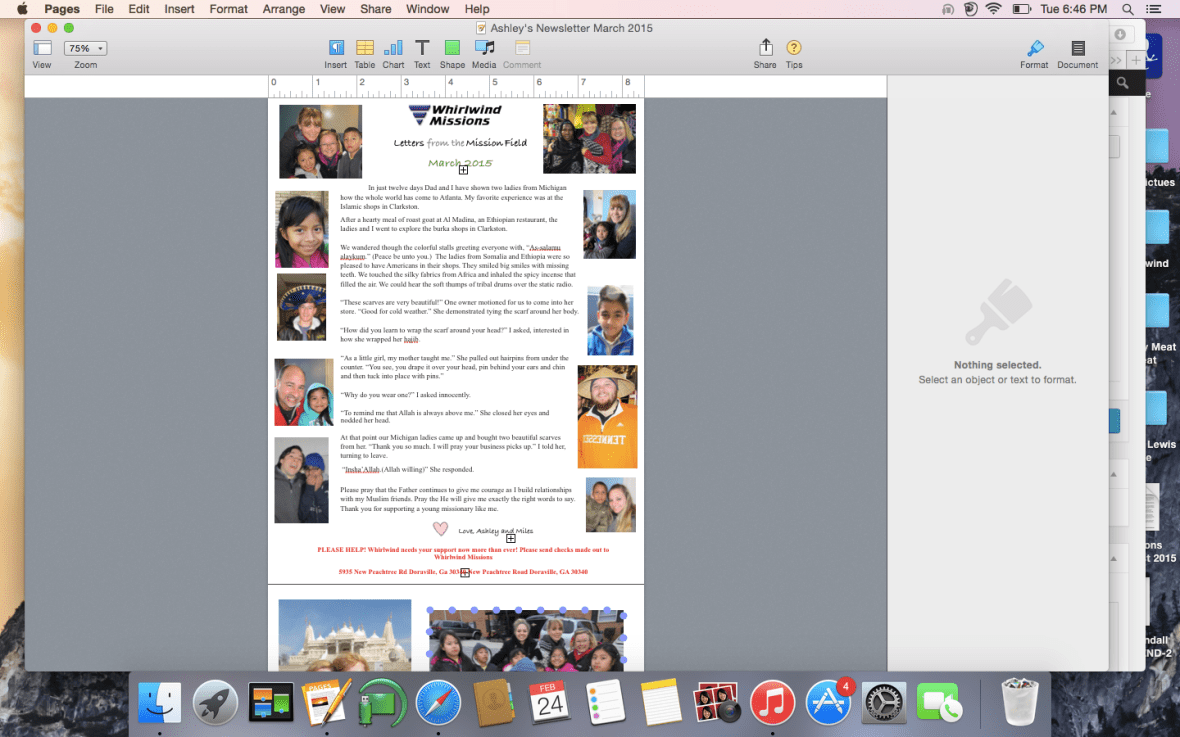Share the document via the Share icon
The height and width of the screenshot is (737, 1180).
click(765, 50)
